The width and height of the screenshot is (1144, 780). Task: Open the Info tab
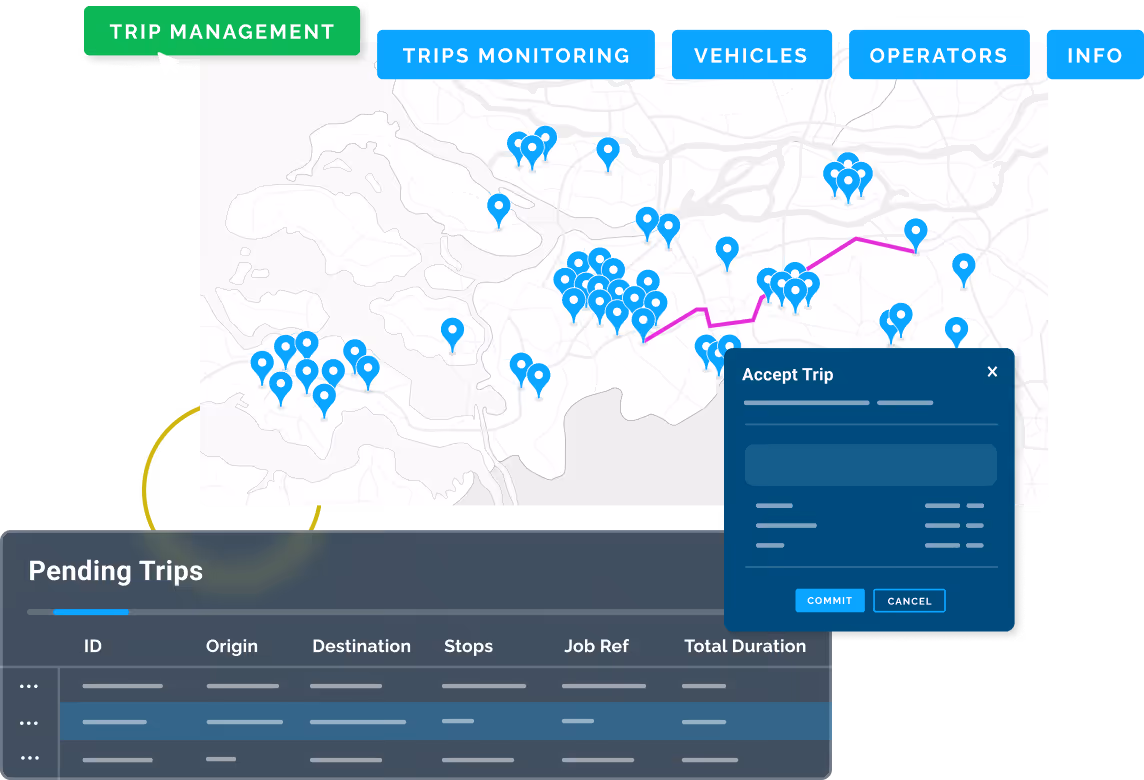pyautogui.click(x=1094, y=55)
